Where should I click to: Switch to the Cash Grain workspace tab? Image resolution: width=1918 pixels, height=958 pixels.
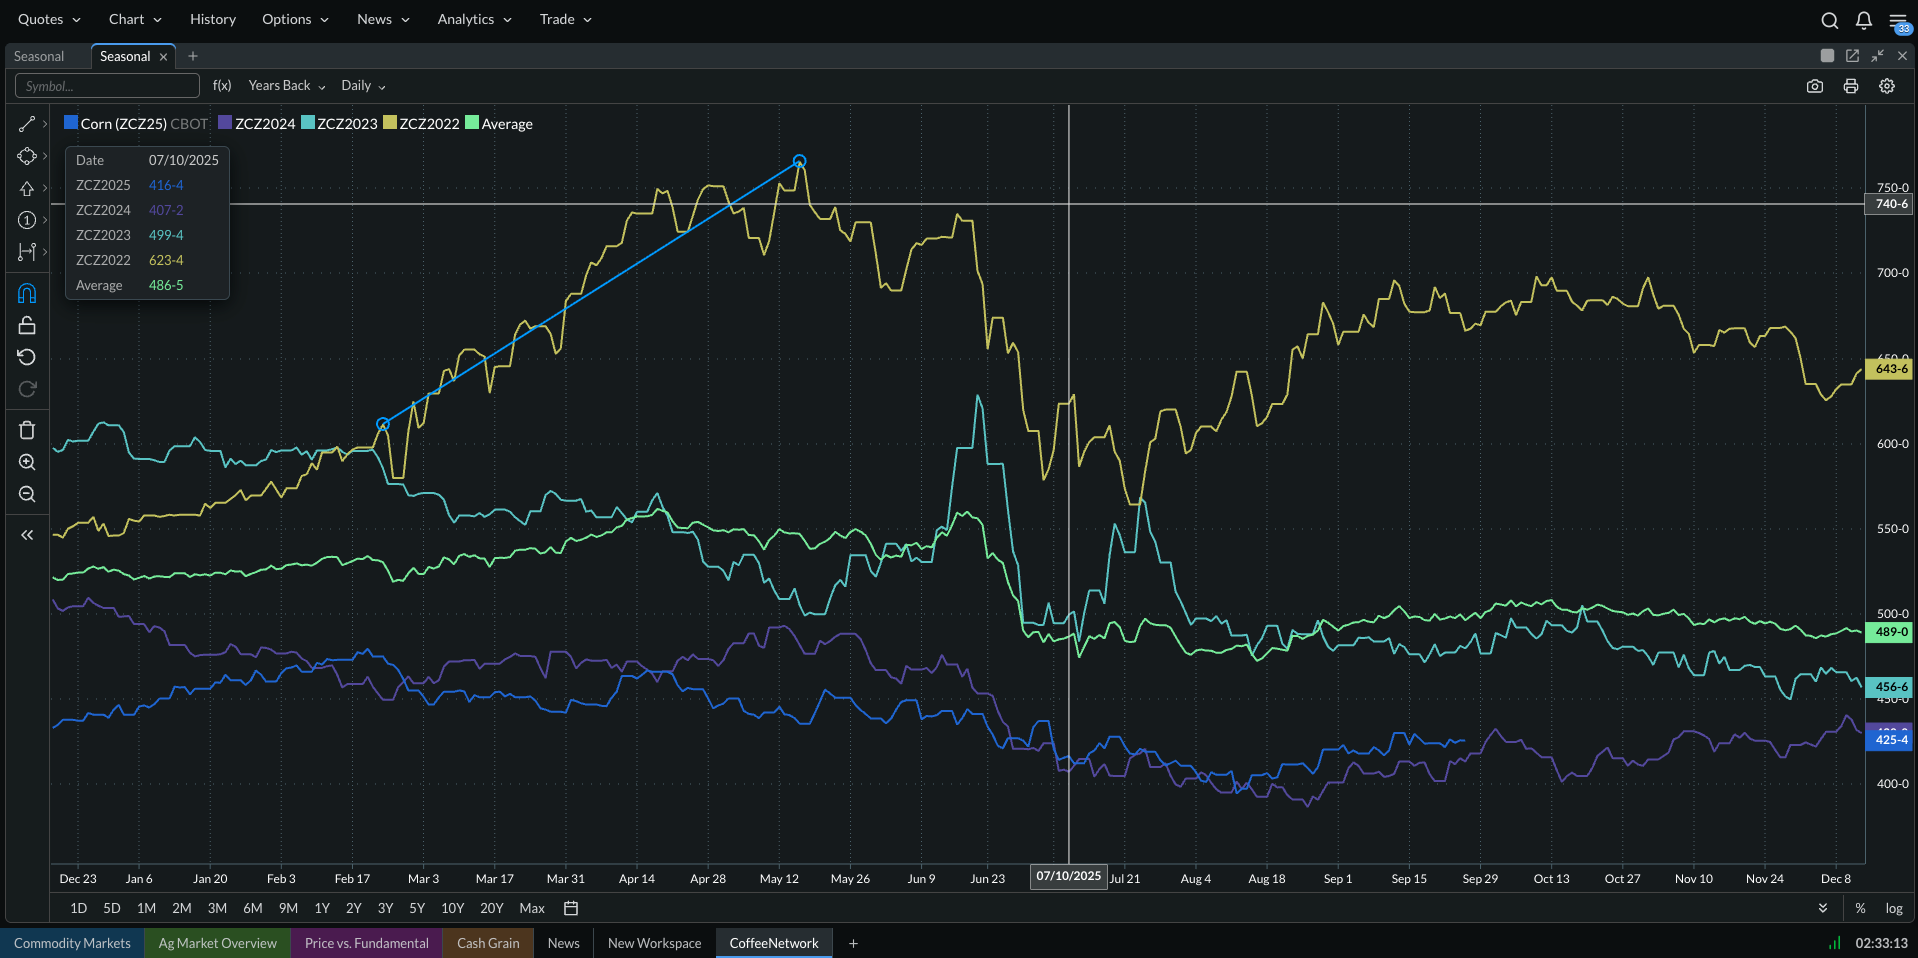click(x=488, y=943)
